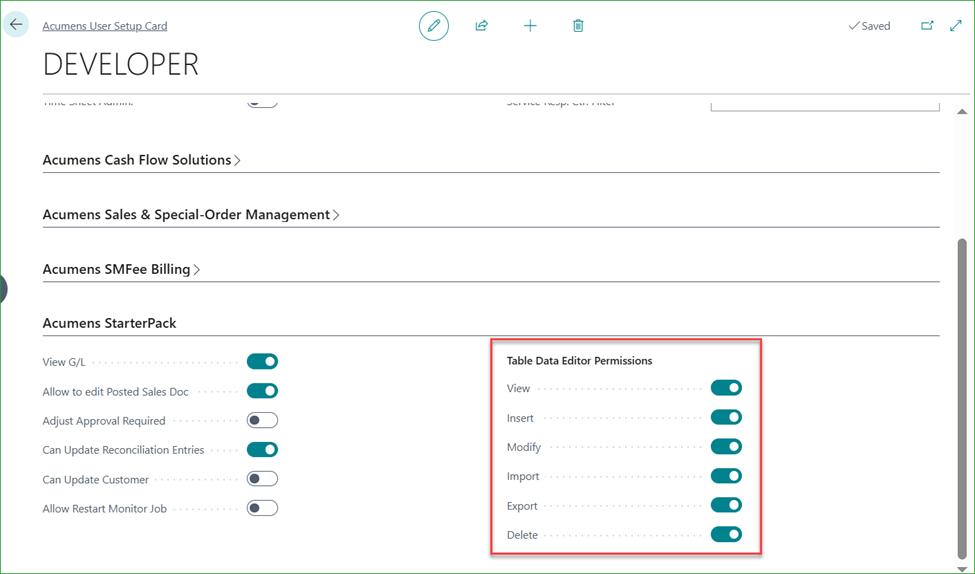Create new record with plus icon
975x574 pixels.
[530, 25]
